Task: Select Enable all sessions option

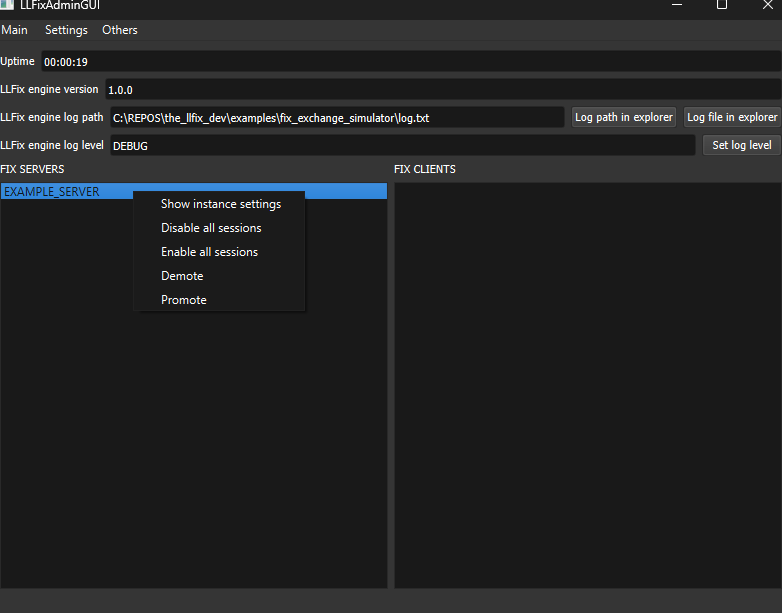Action: [x=209, y=252]
